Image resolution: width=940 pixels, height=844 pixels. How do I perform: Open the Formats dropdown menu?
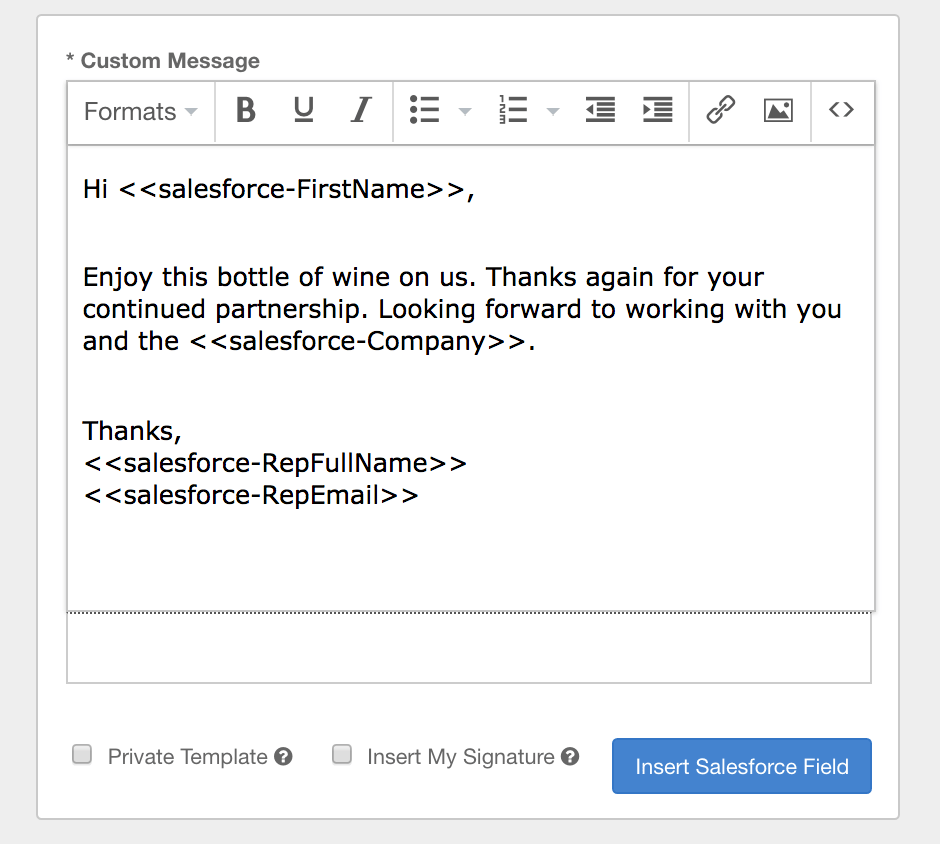coord(140,111)
